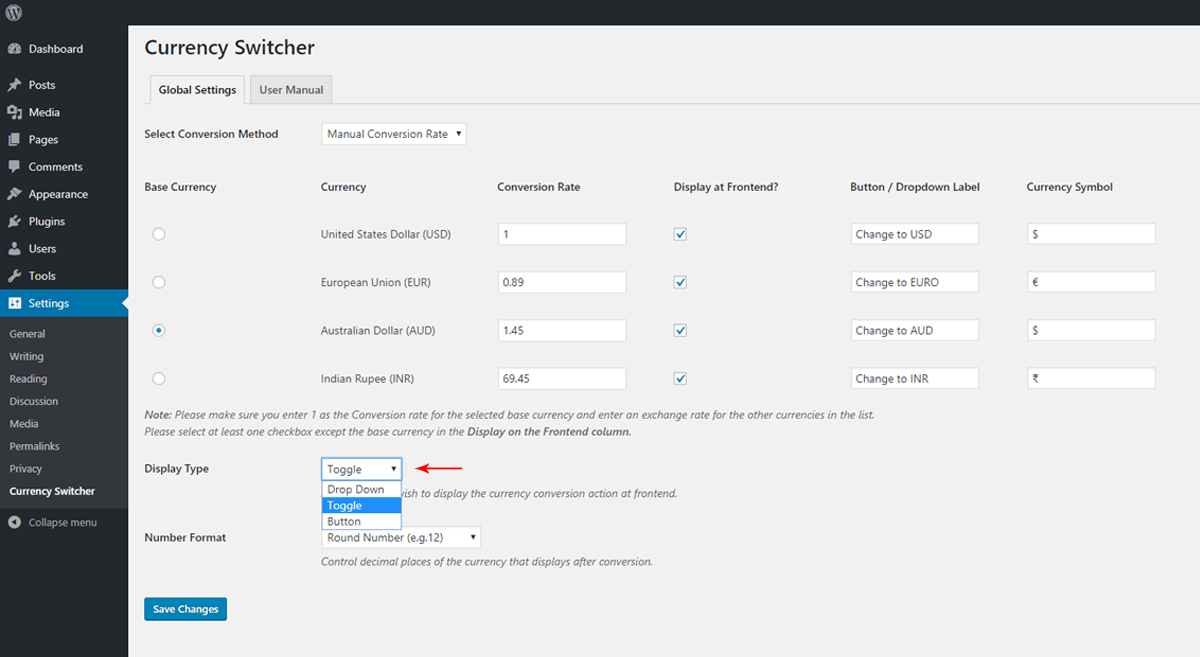Image resolution: width=1200 pixels, height=657 pixels.
Task: Switch to Global Settings tab
Action: click(197, 90)
